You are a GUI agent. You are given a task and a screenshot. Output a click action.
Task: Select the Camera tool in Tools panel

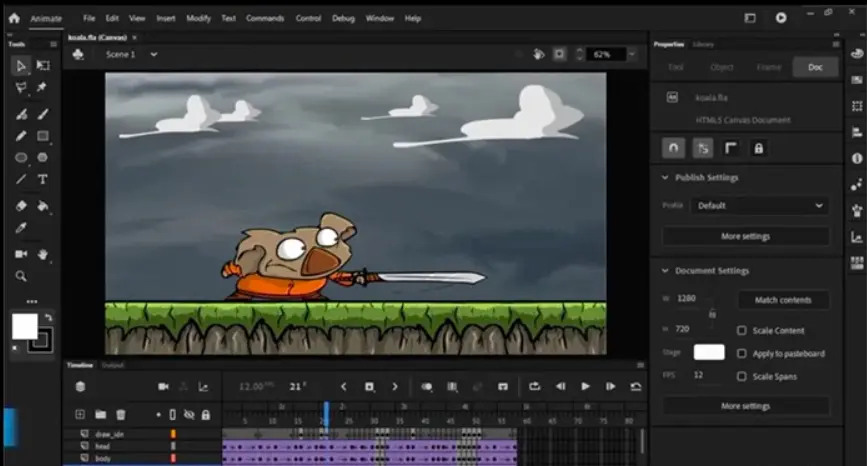coord(21,254)
